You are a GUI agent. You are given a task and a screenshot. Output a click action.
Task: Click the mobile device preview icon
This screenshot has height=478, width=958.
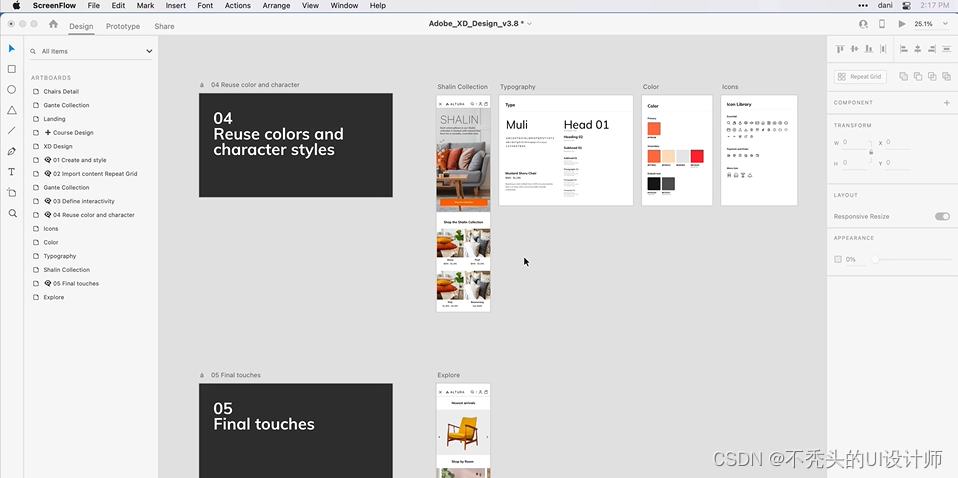click(882, 24)
